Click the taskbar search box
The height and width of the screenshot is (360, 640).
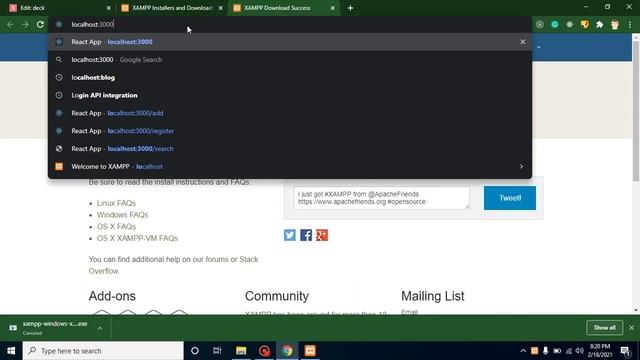pos(103,351)
